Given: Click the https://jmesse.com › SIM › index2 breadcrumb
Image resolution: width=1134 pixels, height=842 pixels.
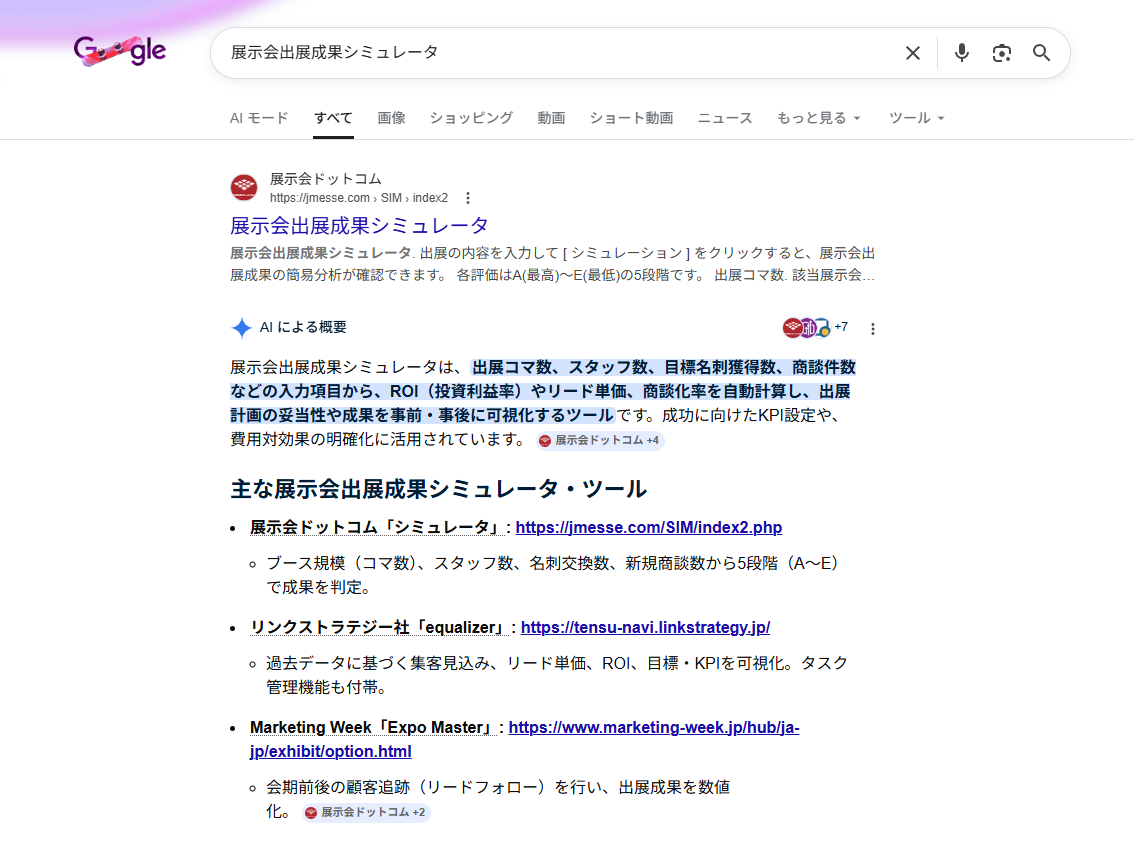Looking at the screenshot, I should pos(359,198).
